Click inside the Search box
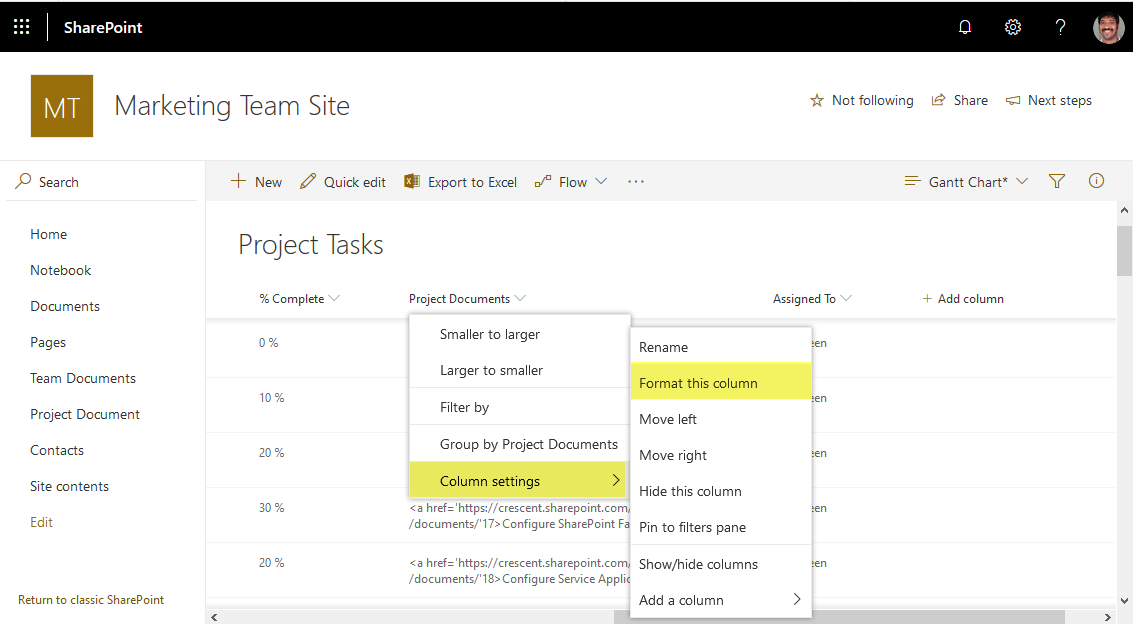The image size is (1136, 624). pos(60,181)
